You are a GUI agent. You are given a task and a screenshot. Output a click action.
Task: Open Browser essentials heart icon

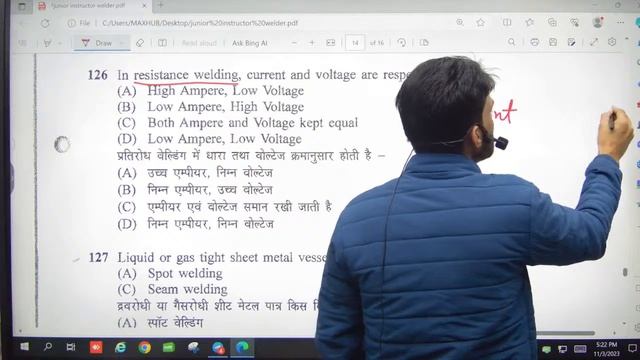(575, 22)
